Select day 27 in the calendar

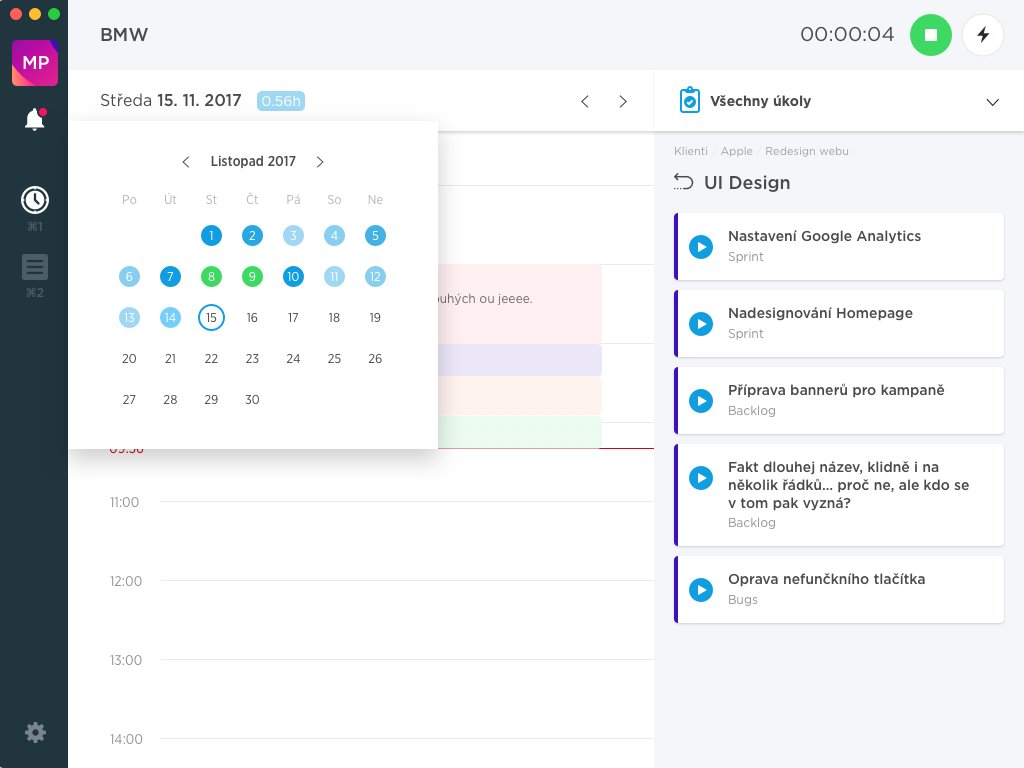coord(129,400)
